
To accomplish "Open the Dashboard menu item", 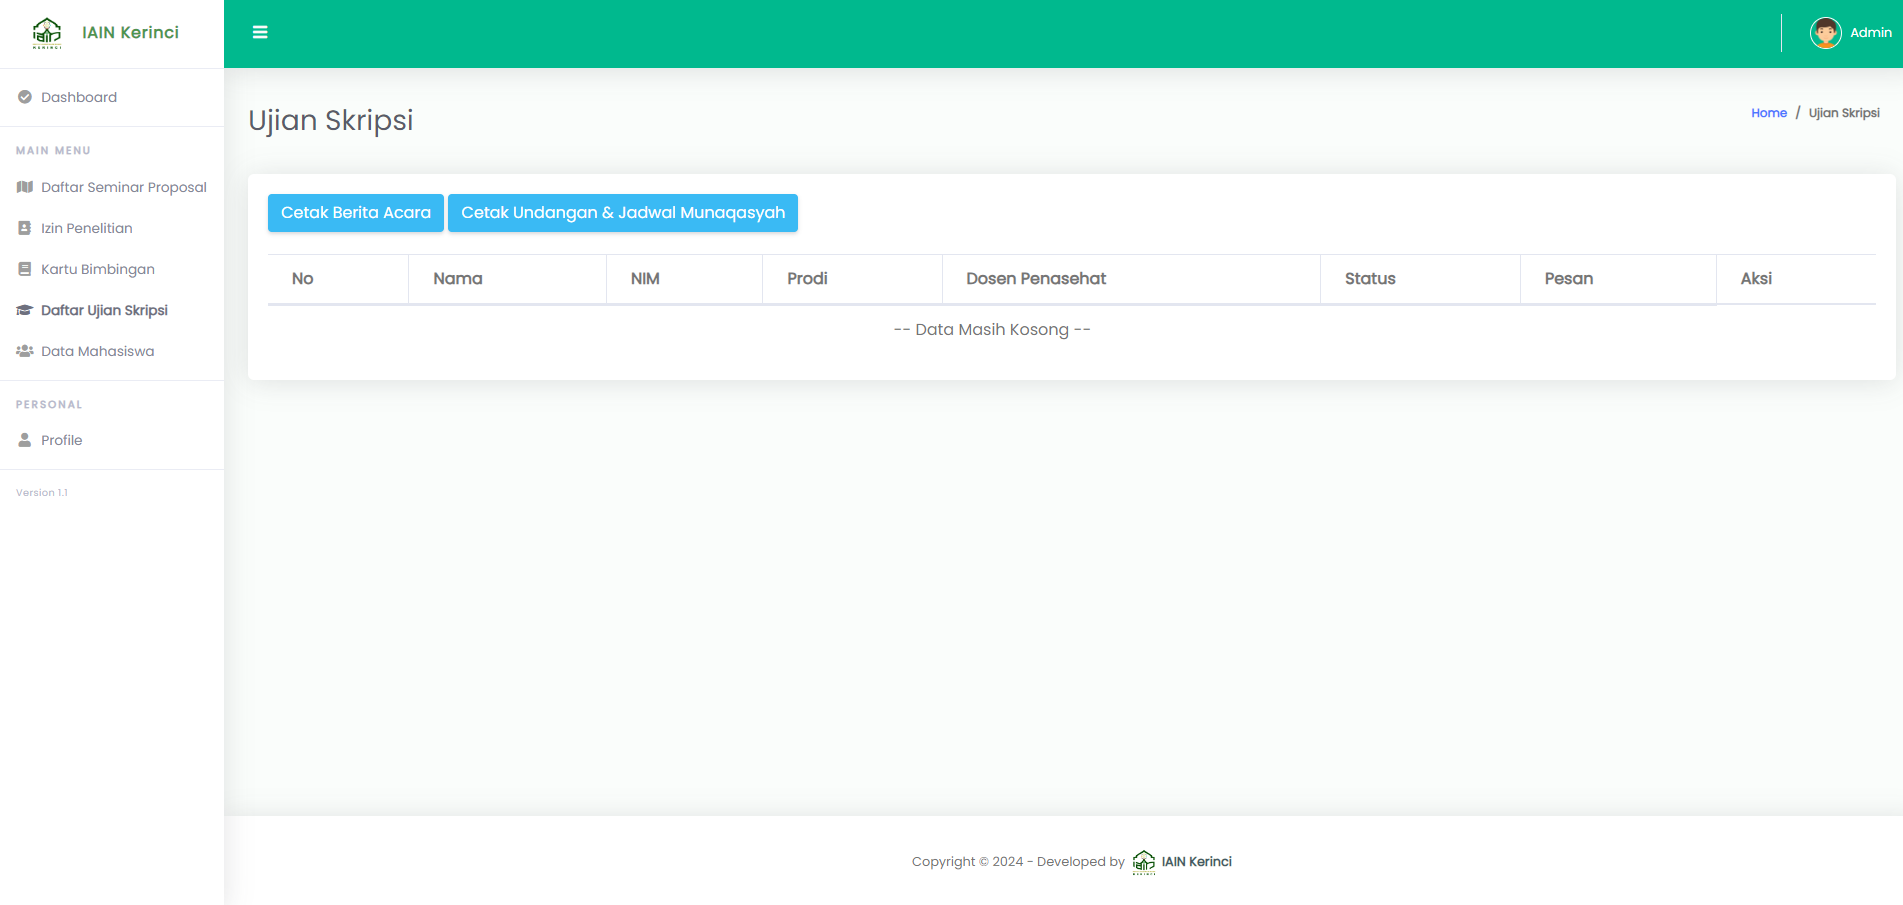I will coord(112,97).
